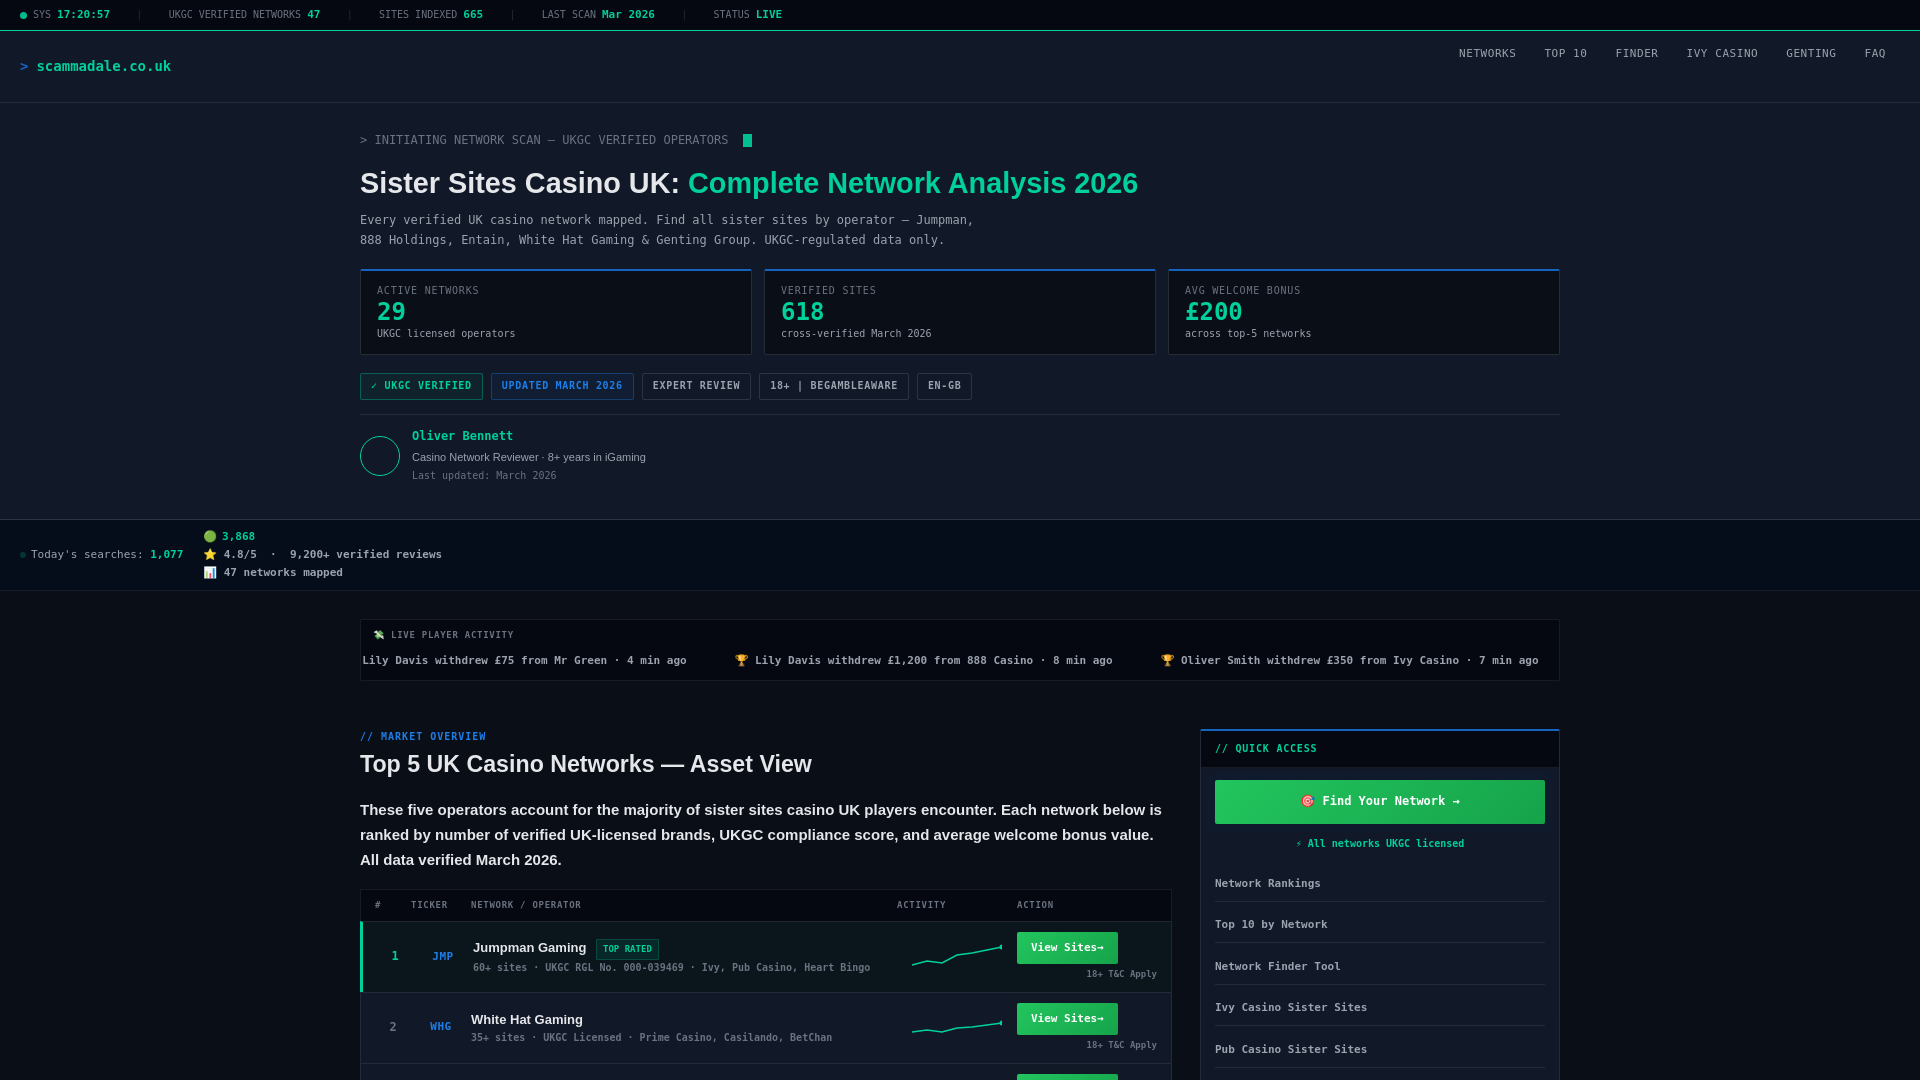This screenshot has height=1080, width=1920.
Task: View Sites for White Hat Gaming
Action: tap(1067, 1019)
